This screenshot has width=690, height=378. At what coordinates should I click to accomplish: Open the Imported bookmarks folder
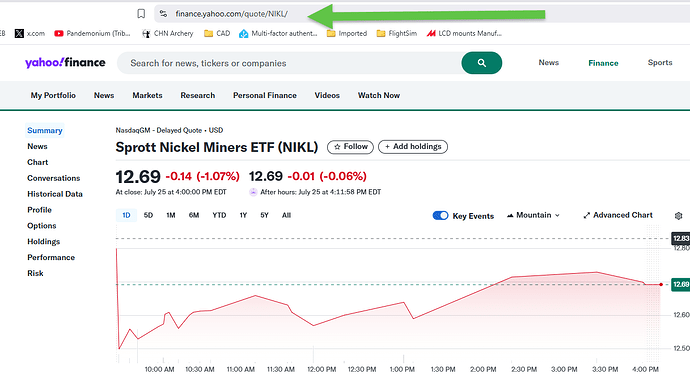(x=347, y=33)
